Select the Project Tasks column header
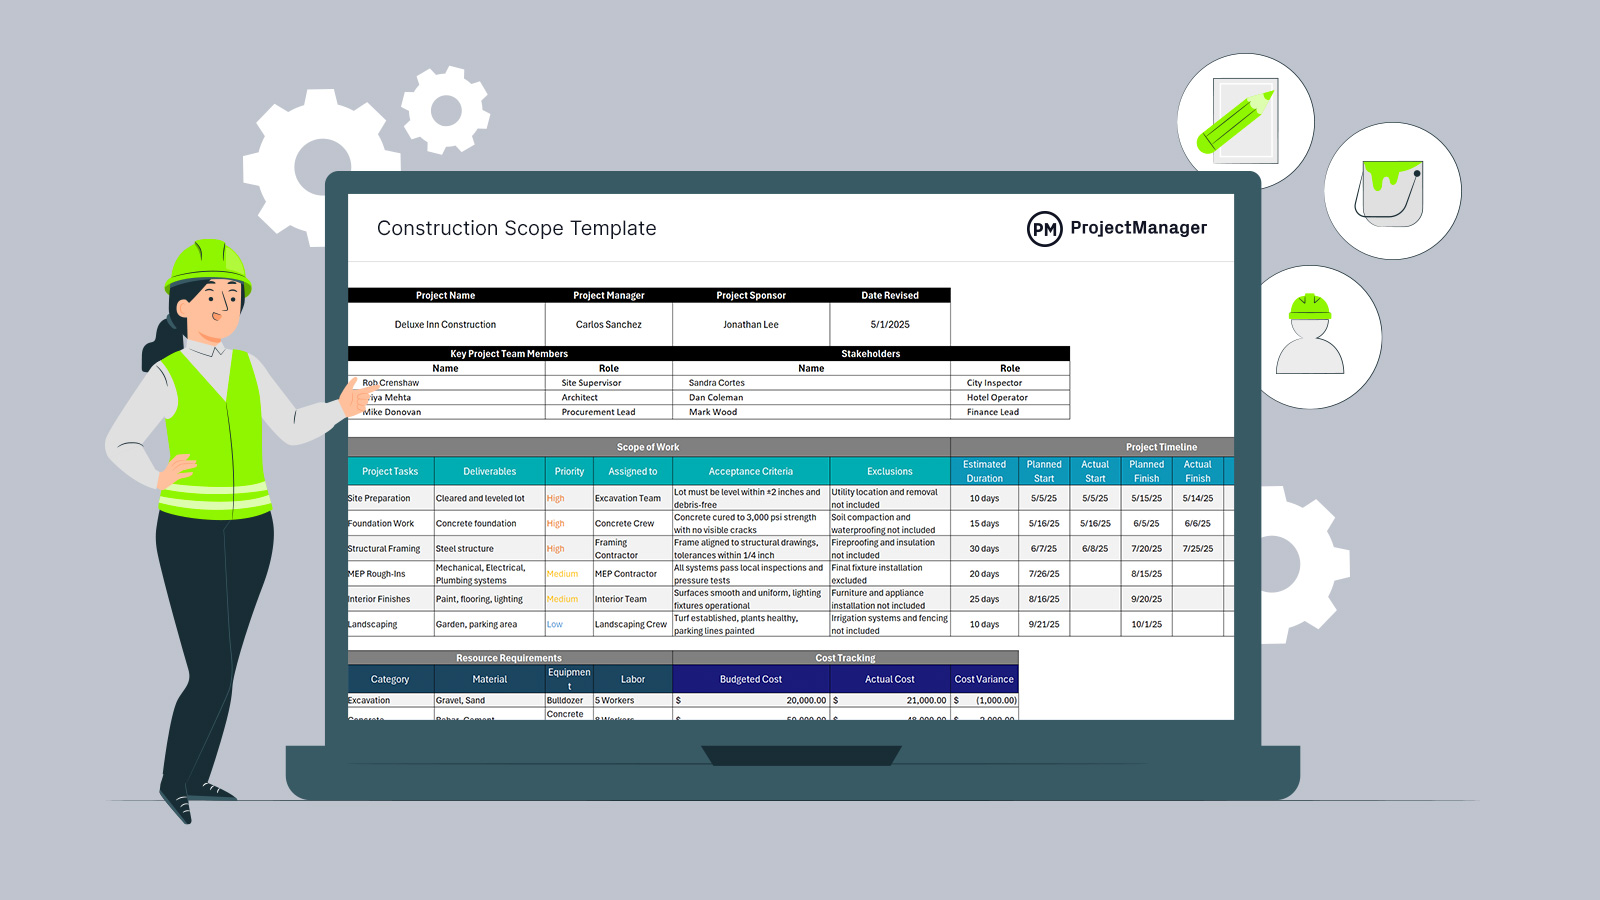Screen dimensions: 1600x900 (390, 472)
